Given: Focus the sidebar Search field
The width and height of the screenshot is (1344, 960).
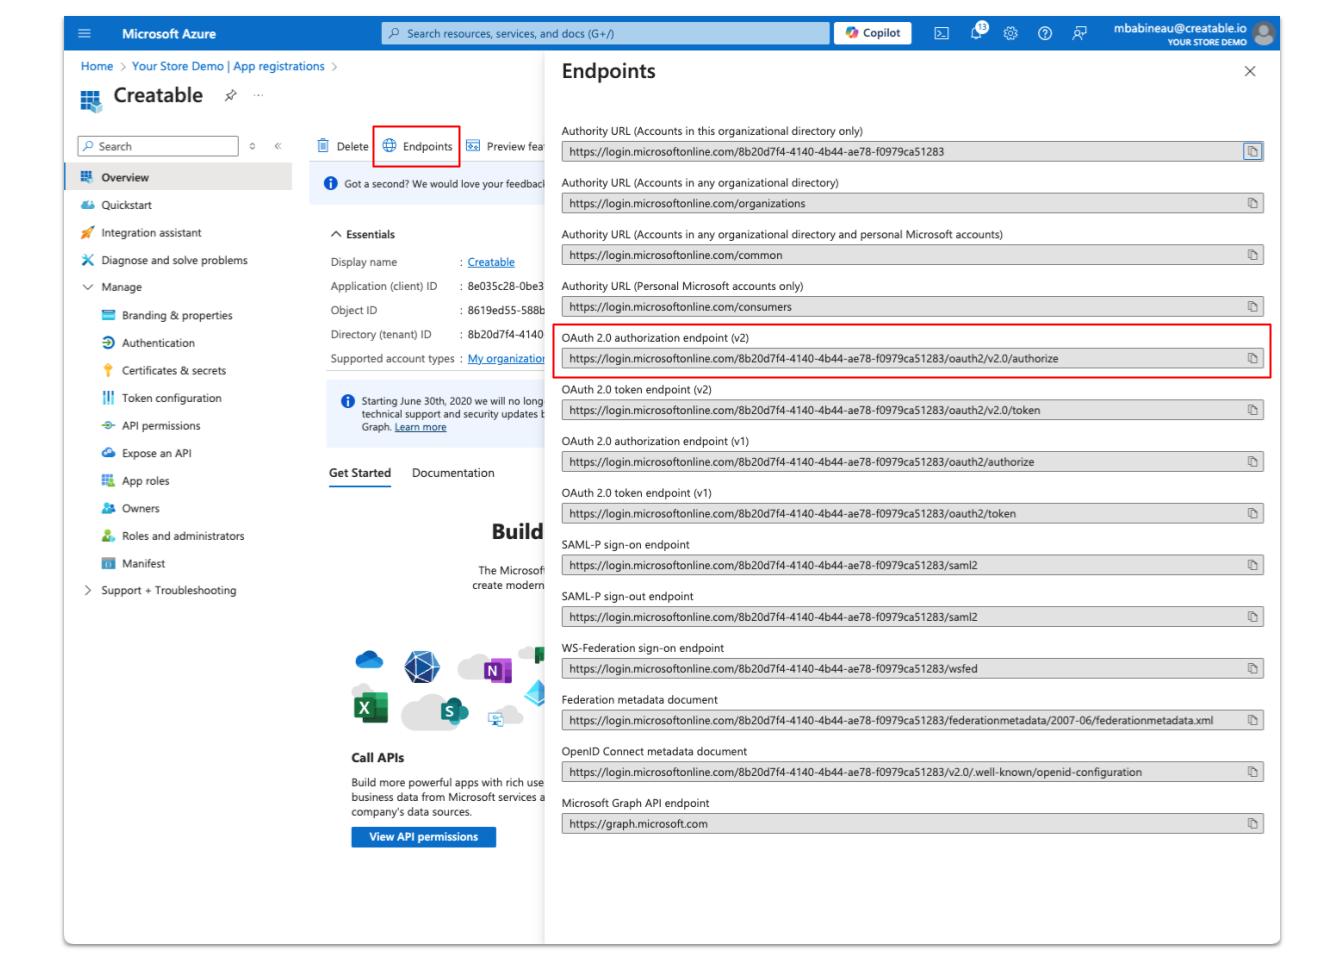Looking at the screenshot, I should click(x=159, y=147).
